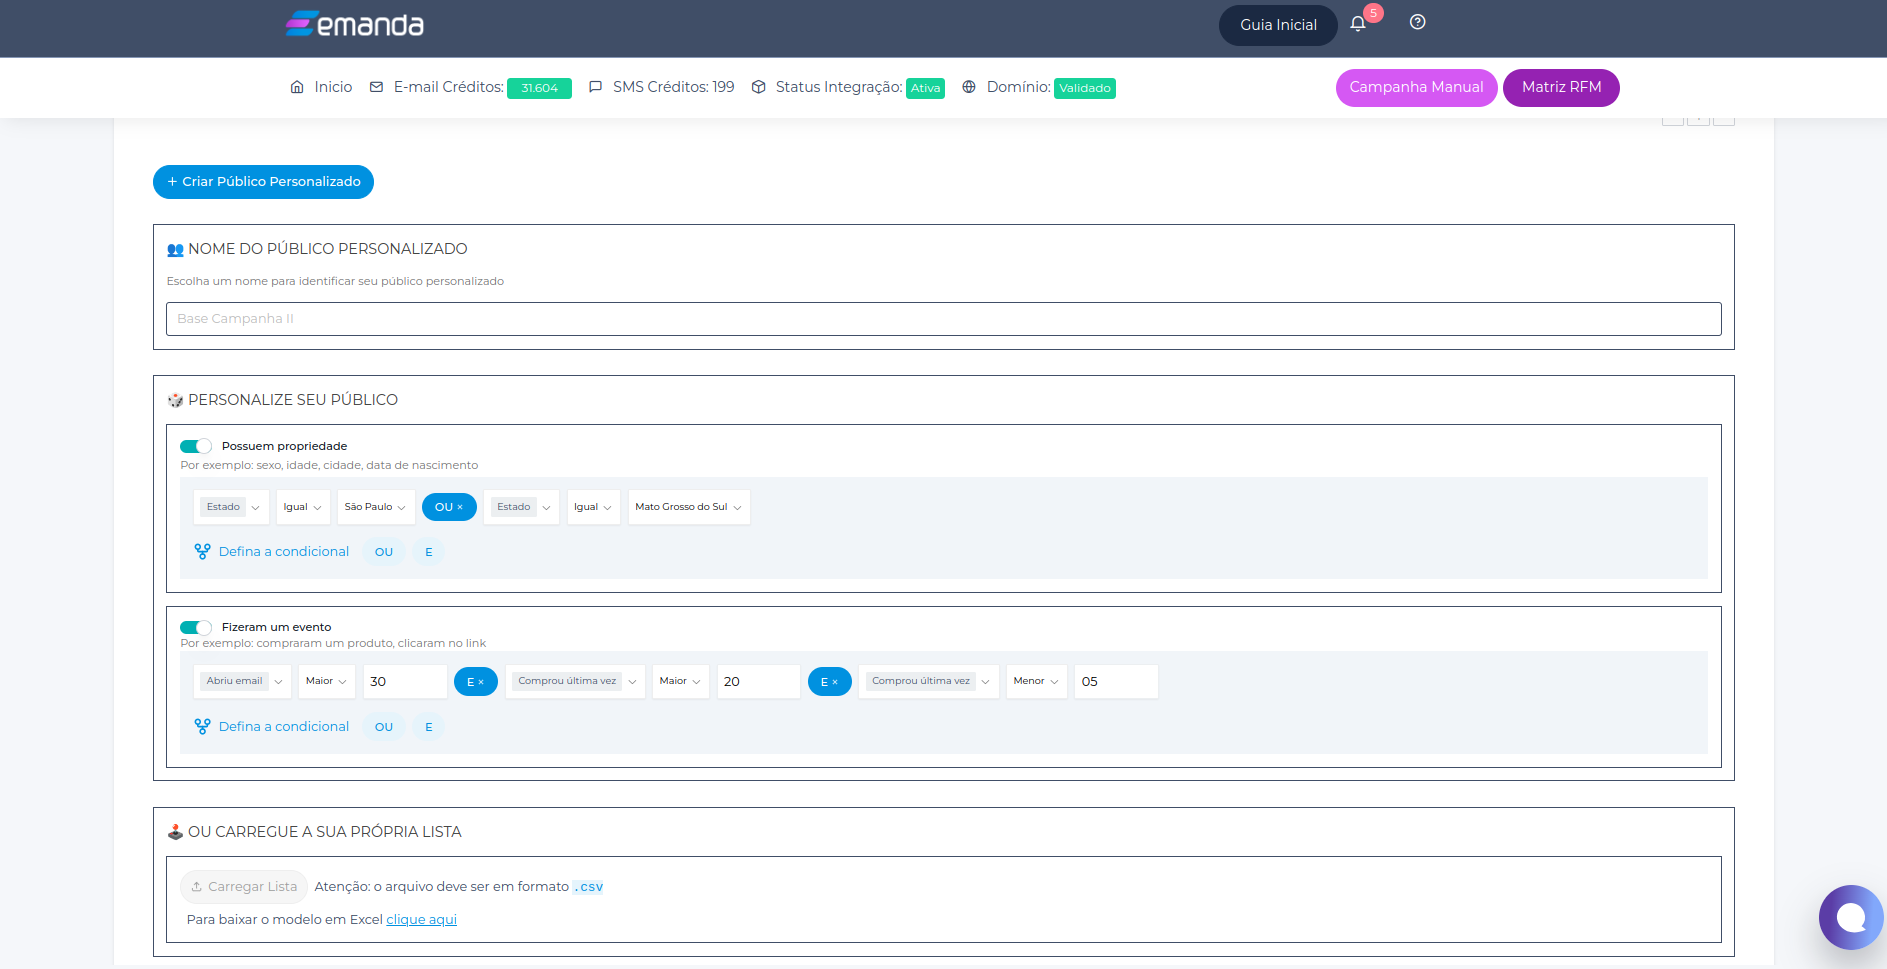
Task: Click the upload icon in Carregar Lista
Action: (197, 887)
